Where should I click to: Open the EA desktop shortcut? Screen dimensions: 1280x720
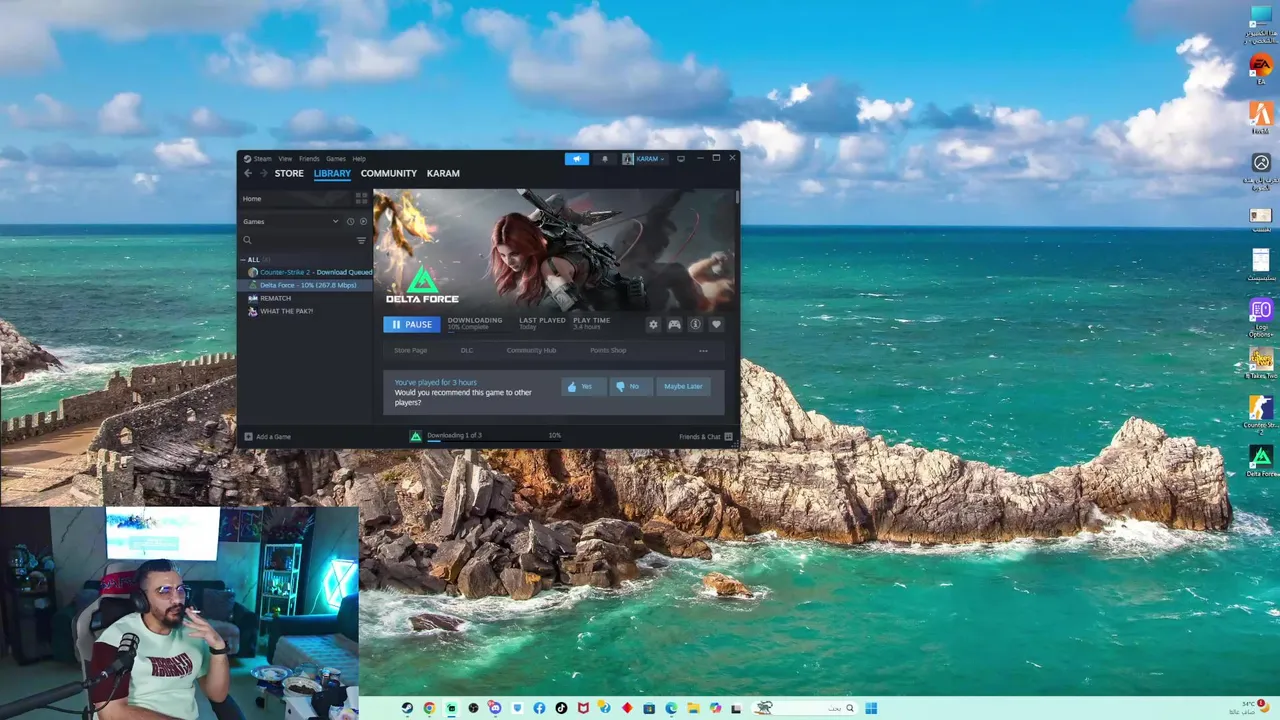[x=1261, y=70]
